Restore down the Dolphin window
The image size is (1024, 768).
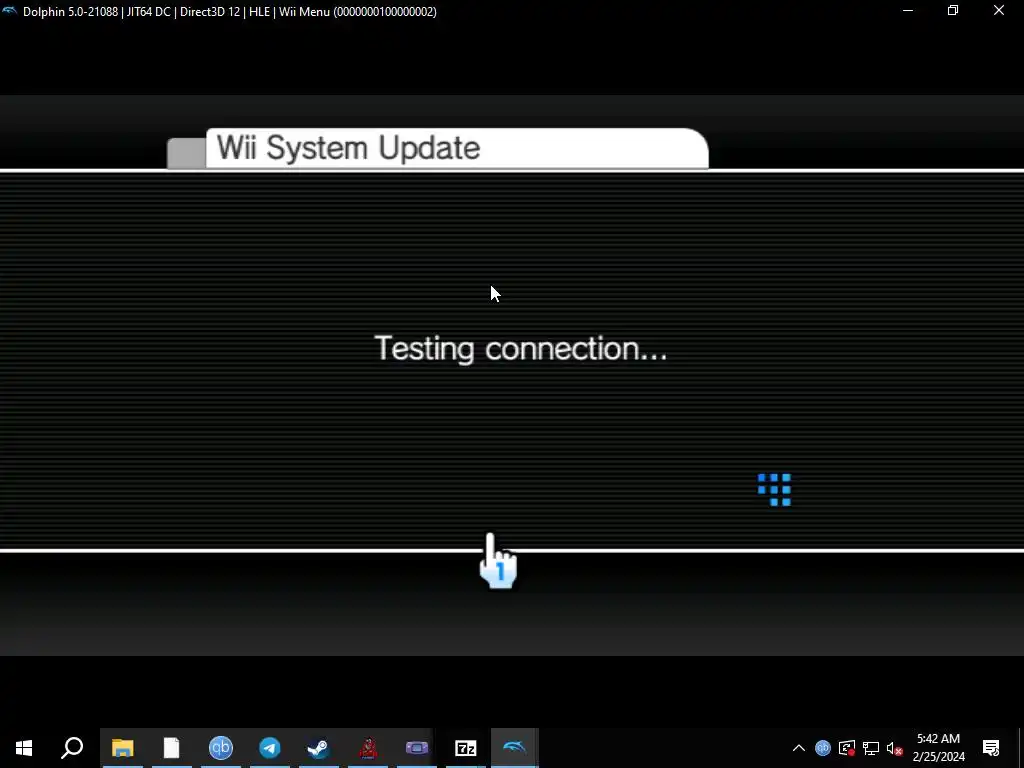pyautogui.click(x=953, y=10)
